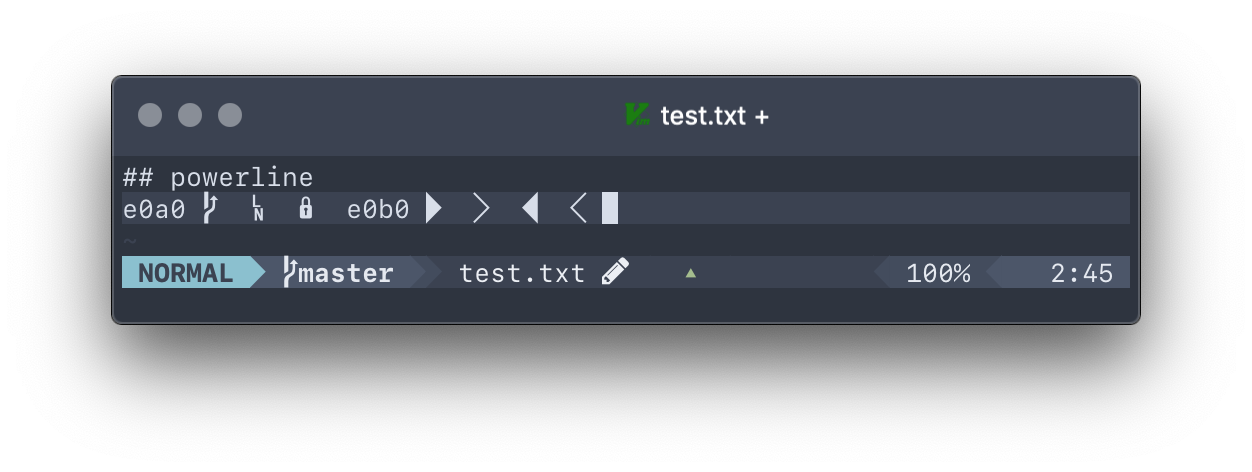Click the NORMAL mode indicator
The height and width of the screenshot is (472, 1252).
[x=186, y=273]
